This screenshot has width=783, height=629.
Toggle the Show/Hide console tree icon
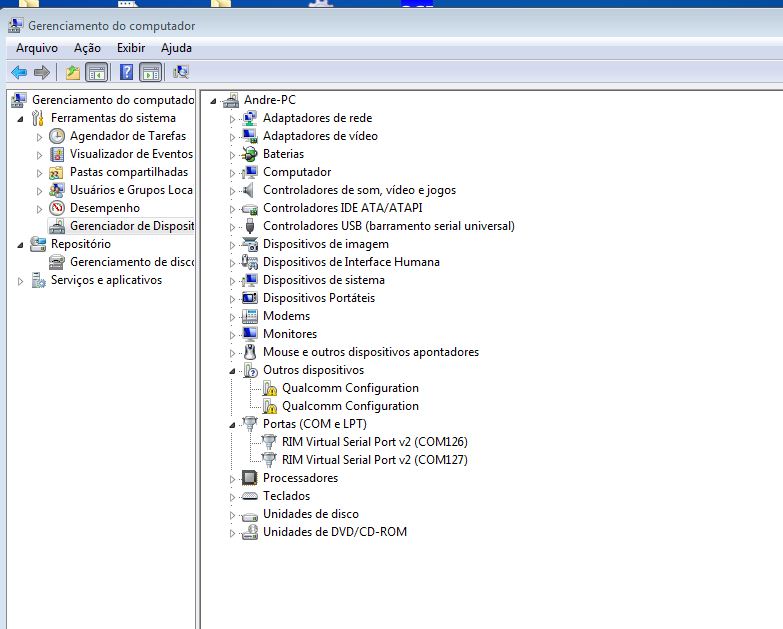[x=97, y=73]
